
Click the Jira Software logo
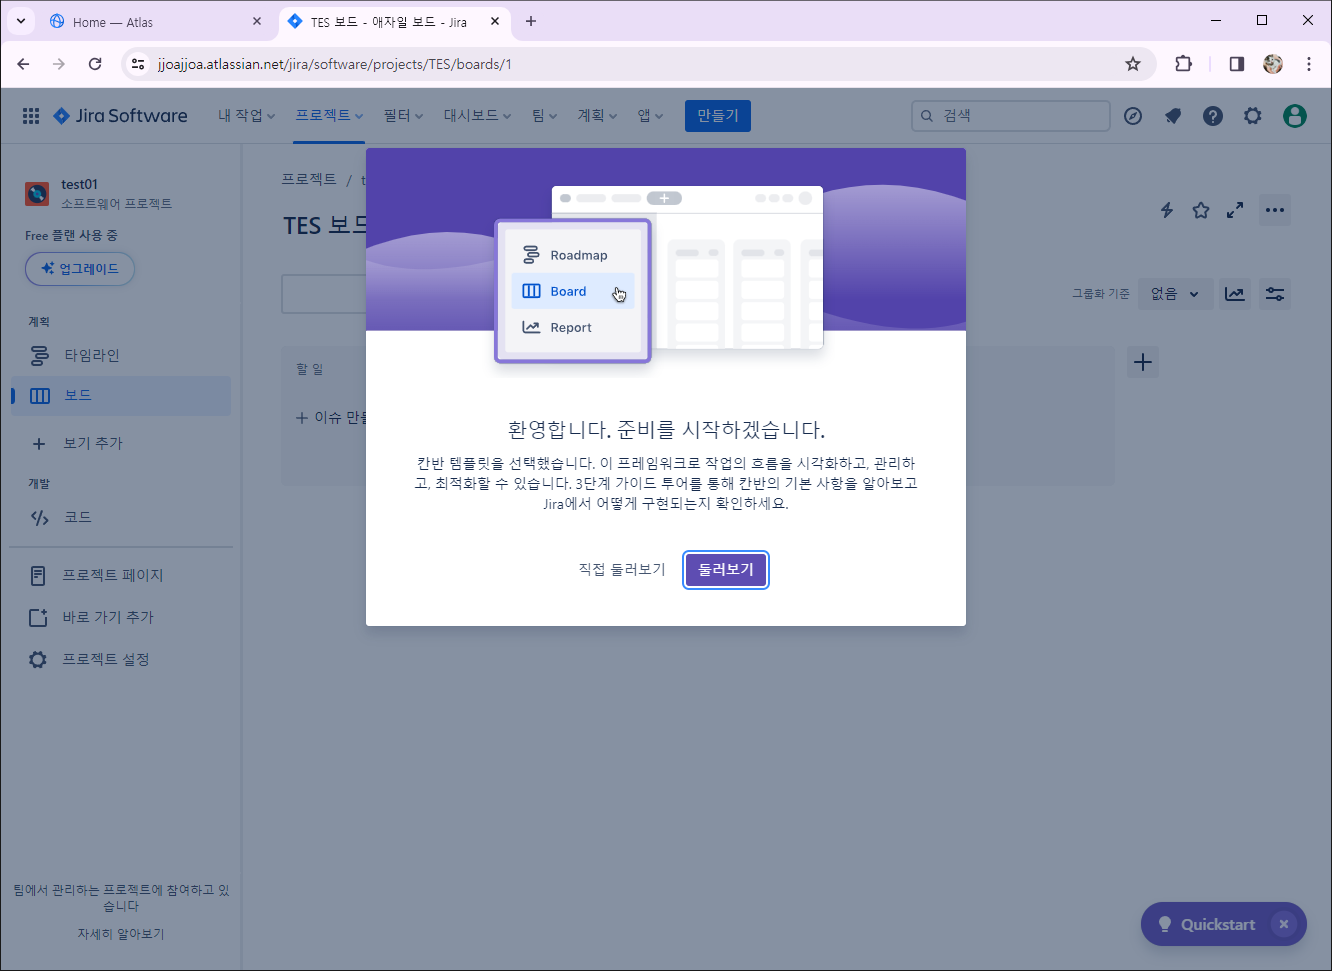(x=120, y=116)
